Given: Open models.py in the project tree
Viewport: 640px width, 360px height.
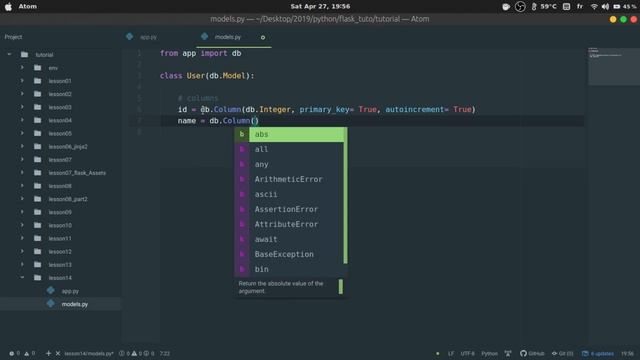Looking at the screenshot, I should click(75, 304).
